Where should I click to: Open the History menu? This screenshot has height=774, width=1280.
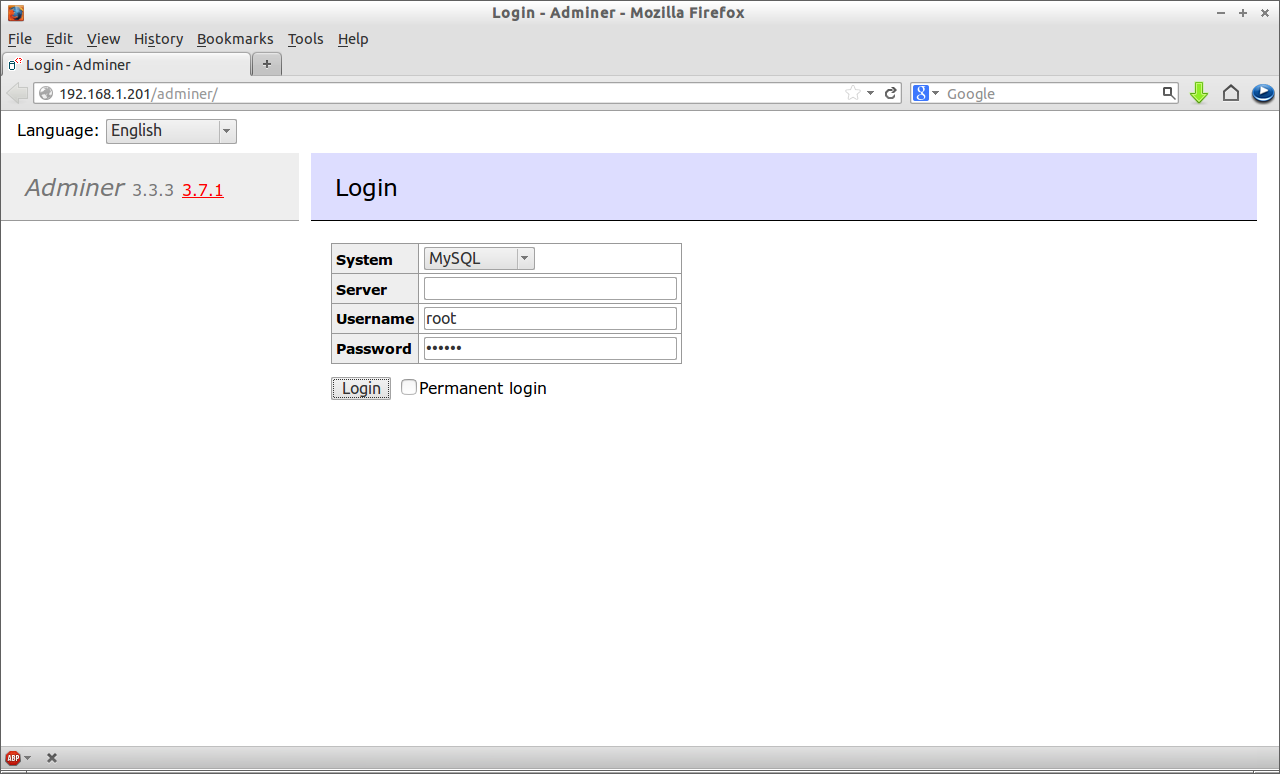click(158, 39)
